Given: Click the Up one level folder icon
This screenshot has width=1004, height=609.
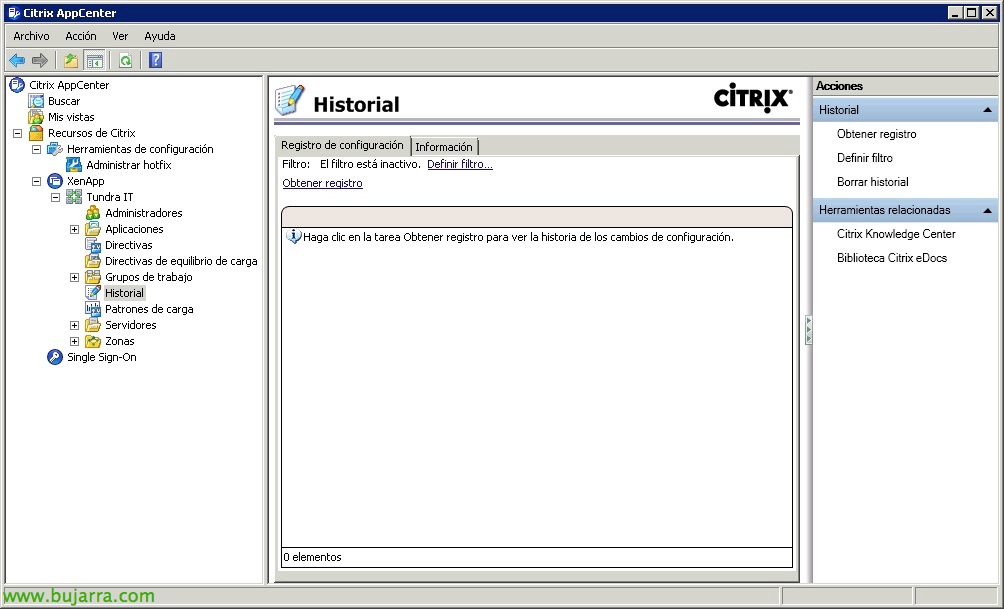Looking at the screenshot, I should pyautogui.click(x=70, y=61).
